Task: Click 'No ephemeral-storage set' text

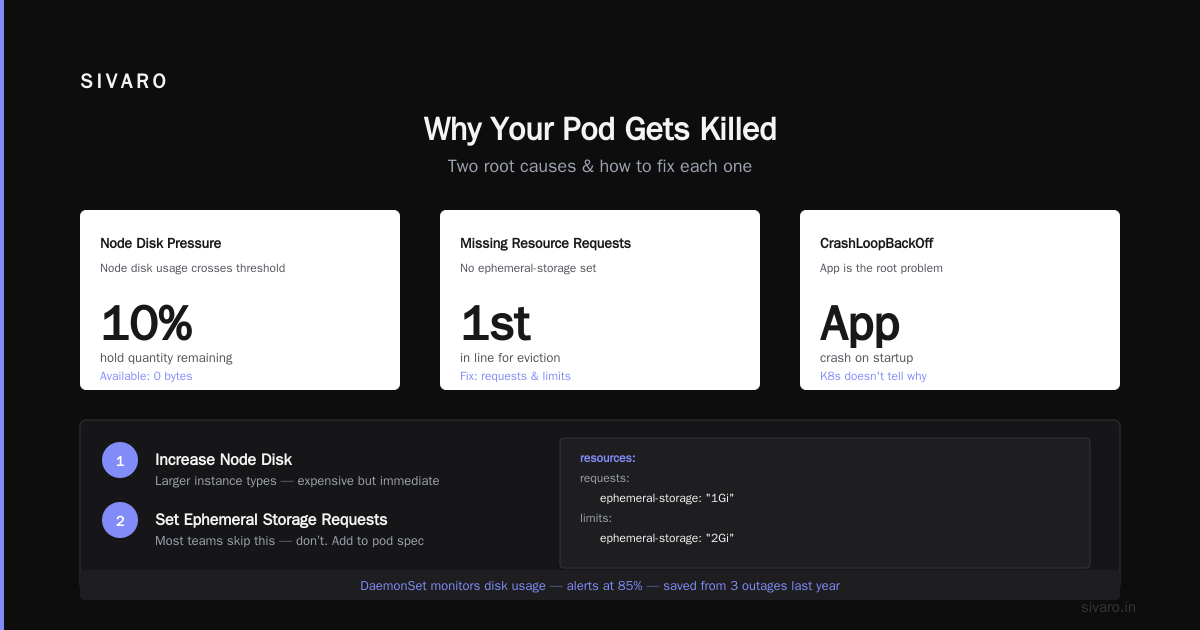Action: 528,268
